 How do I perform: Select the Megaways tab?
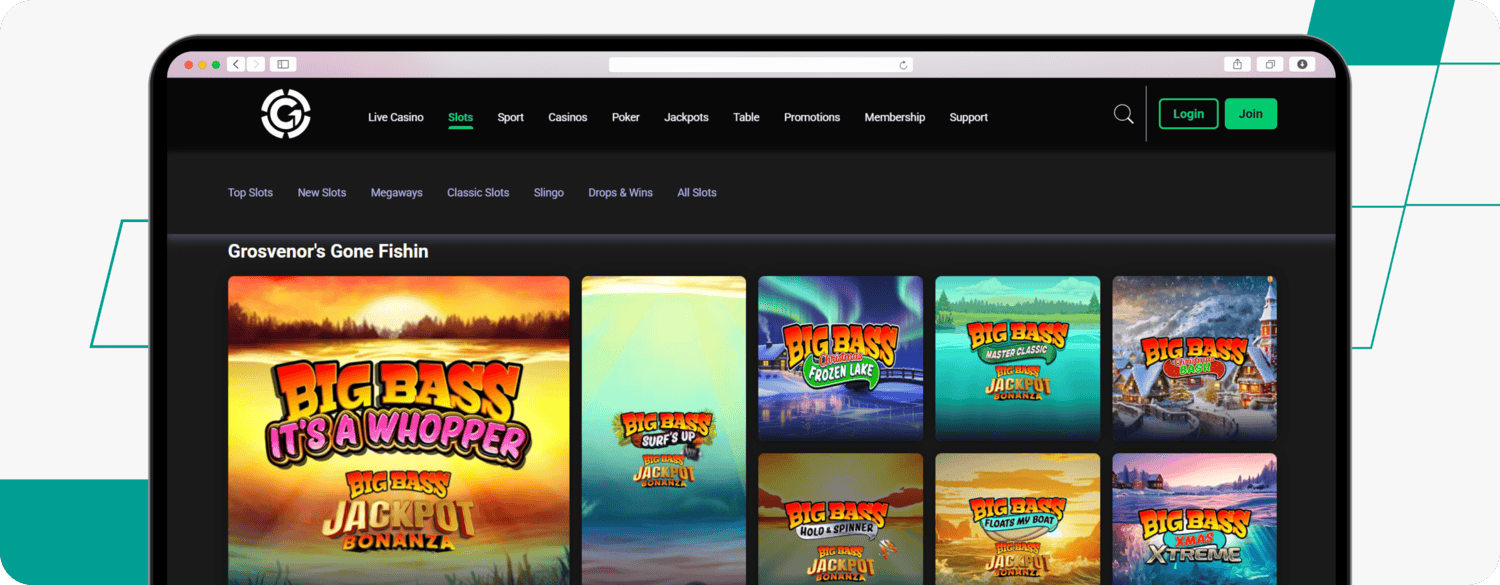click(x=397, y=192)
